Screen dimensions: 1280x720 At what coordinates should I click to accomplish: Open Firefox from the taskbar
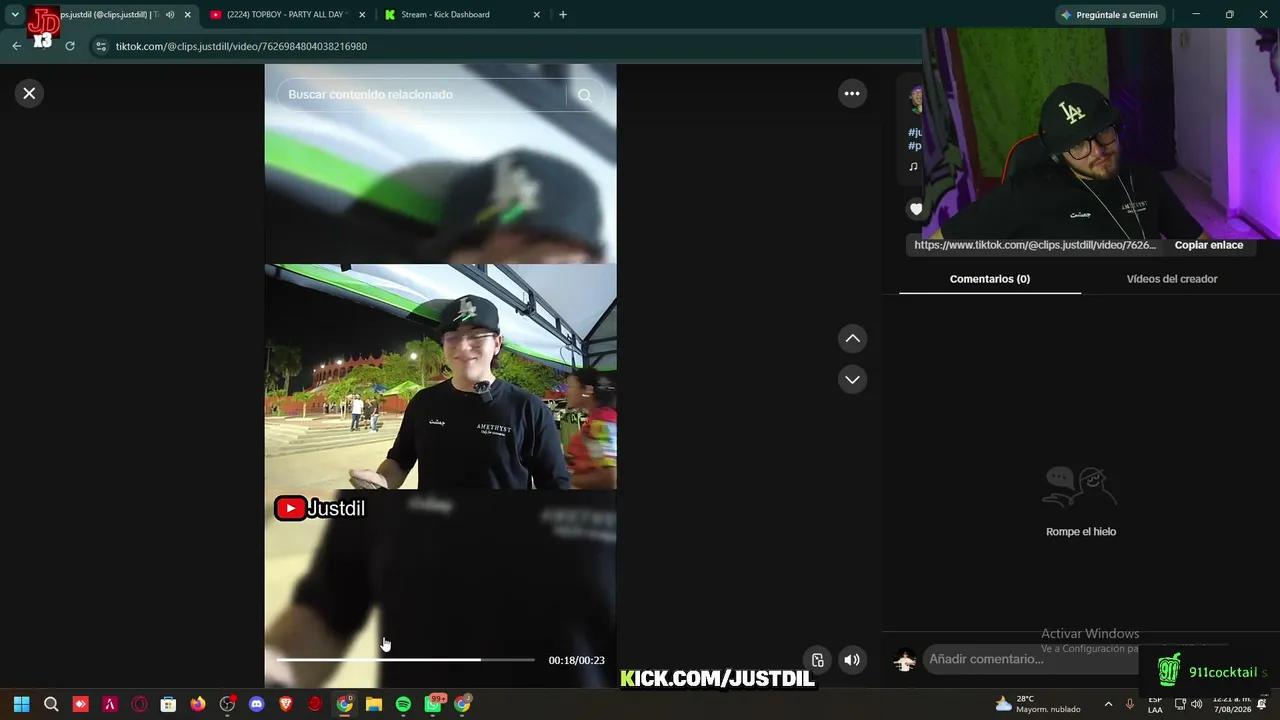pyautogui.click(x=198, y=704)
